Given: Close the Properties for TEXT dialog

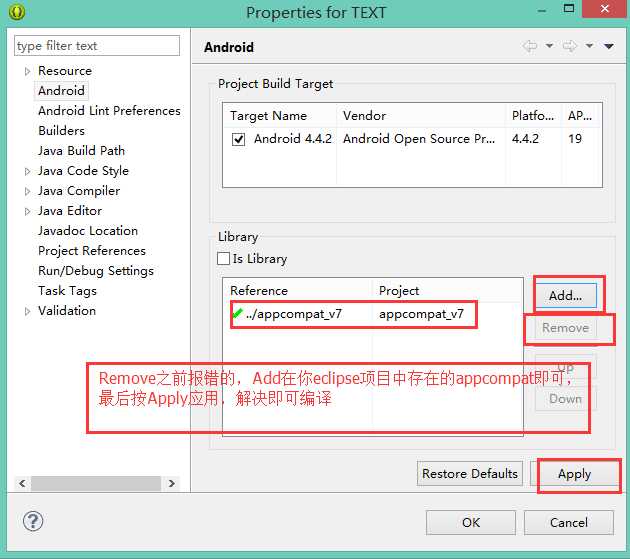Looking at the screenshot, I should click(x=604, y=9).
